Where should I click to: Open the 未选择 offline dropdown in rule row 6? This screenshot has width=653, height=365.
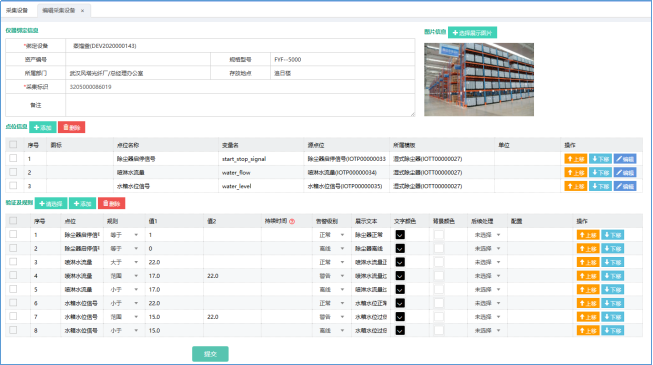(x=487, y=303)
